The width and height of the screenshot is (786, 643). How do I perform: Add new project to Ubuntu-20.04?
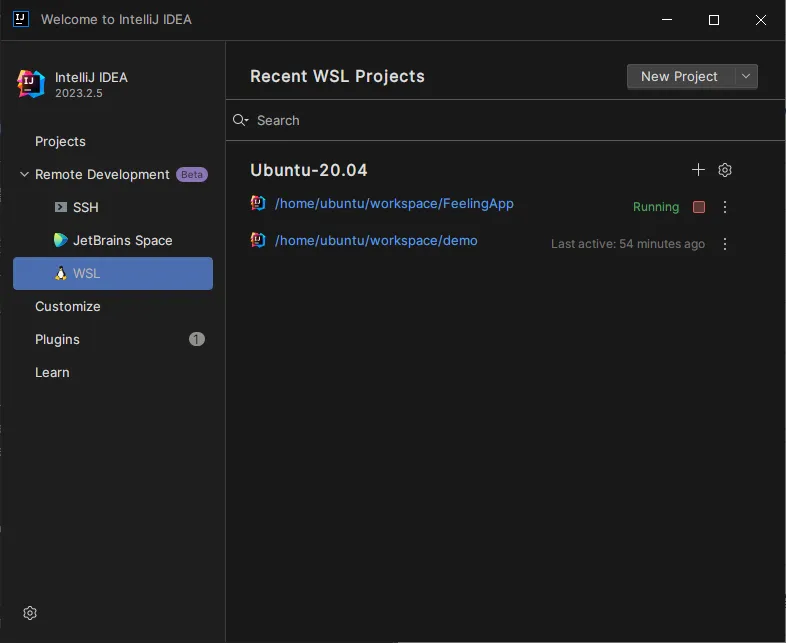pos(698,170)
